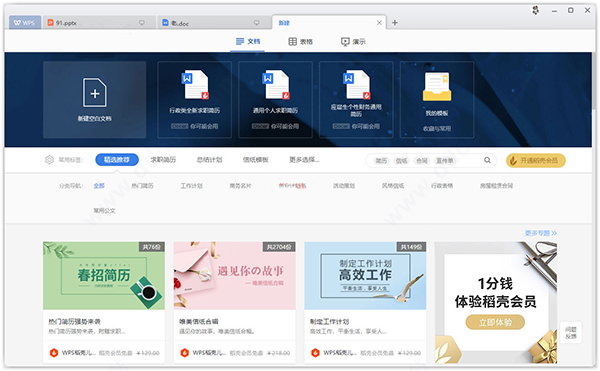Select the 演示 presentation type tab

tap(353, 41)
